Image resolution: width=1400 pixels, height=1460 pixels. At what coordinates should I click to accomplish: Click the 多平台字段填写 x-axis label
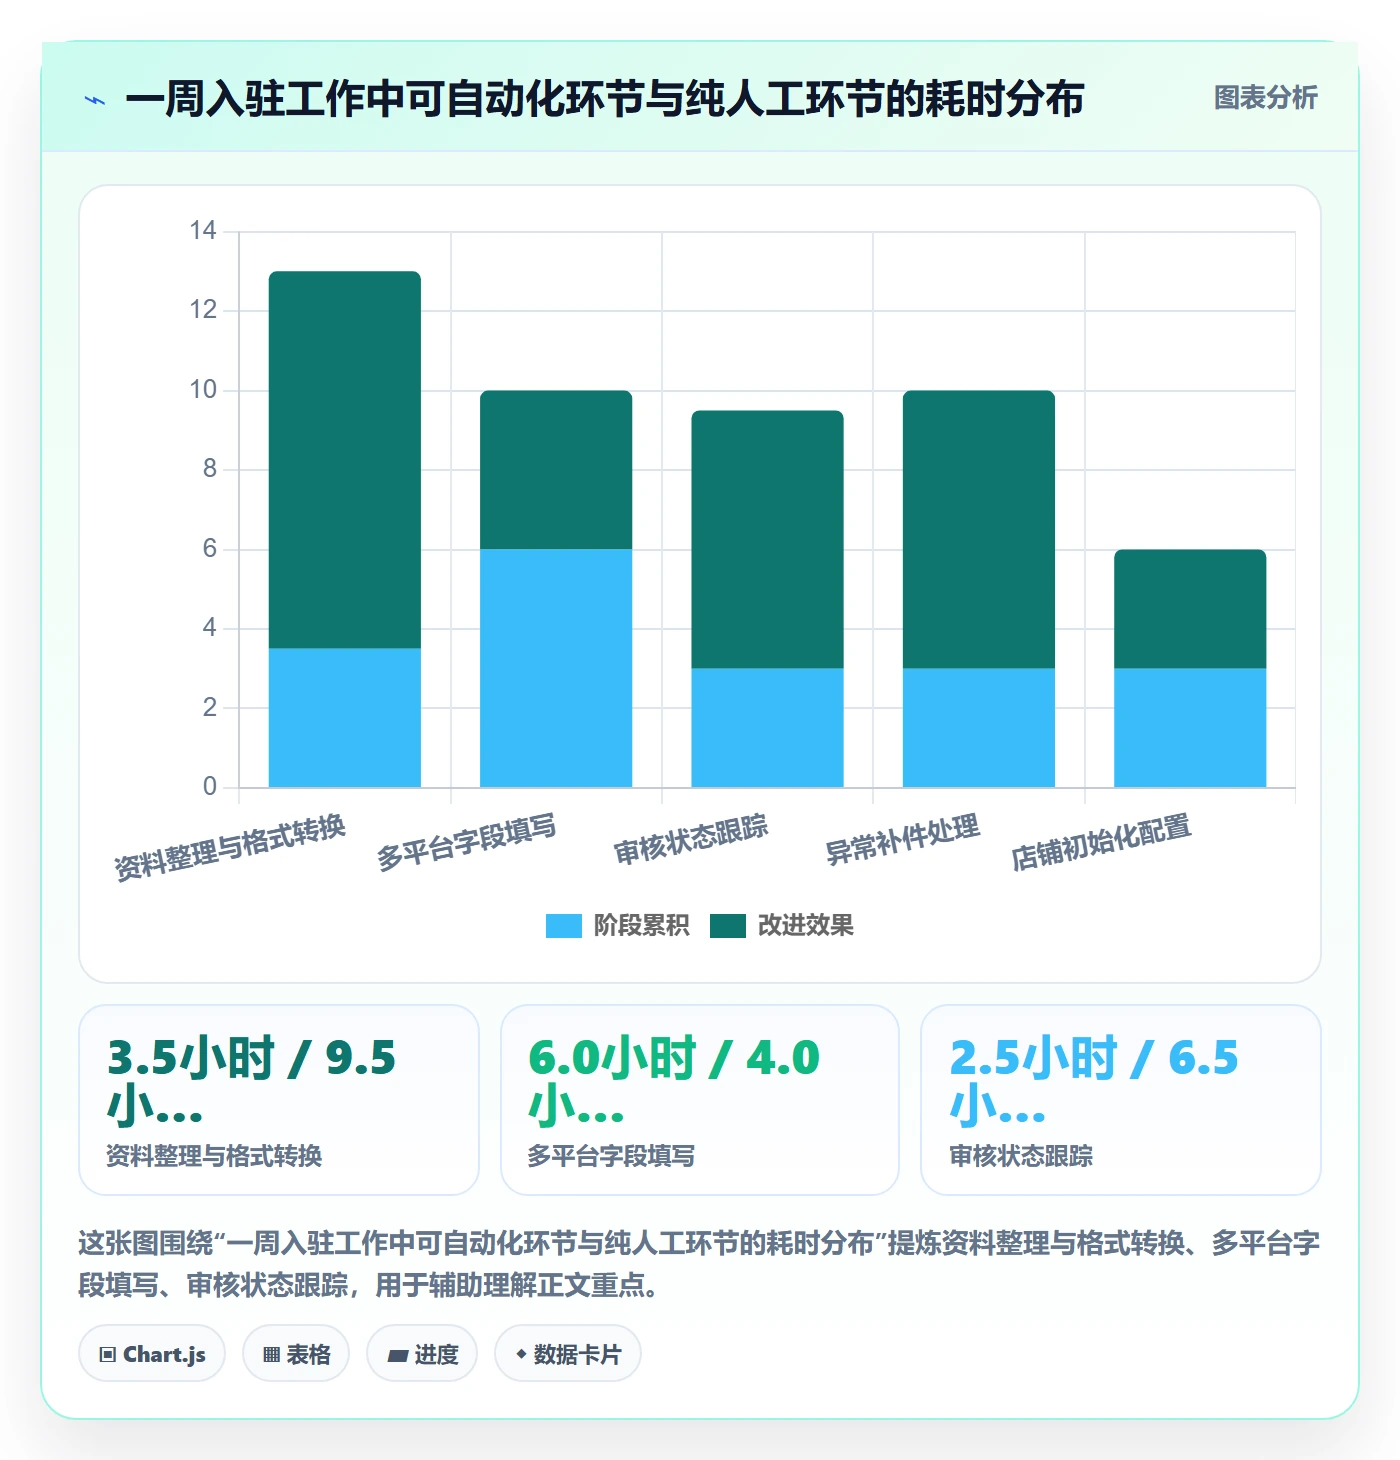[x=466, y=842]
